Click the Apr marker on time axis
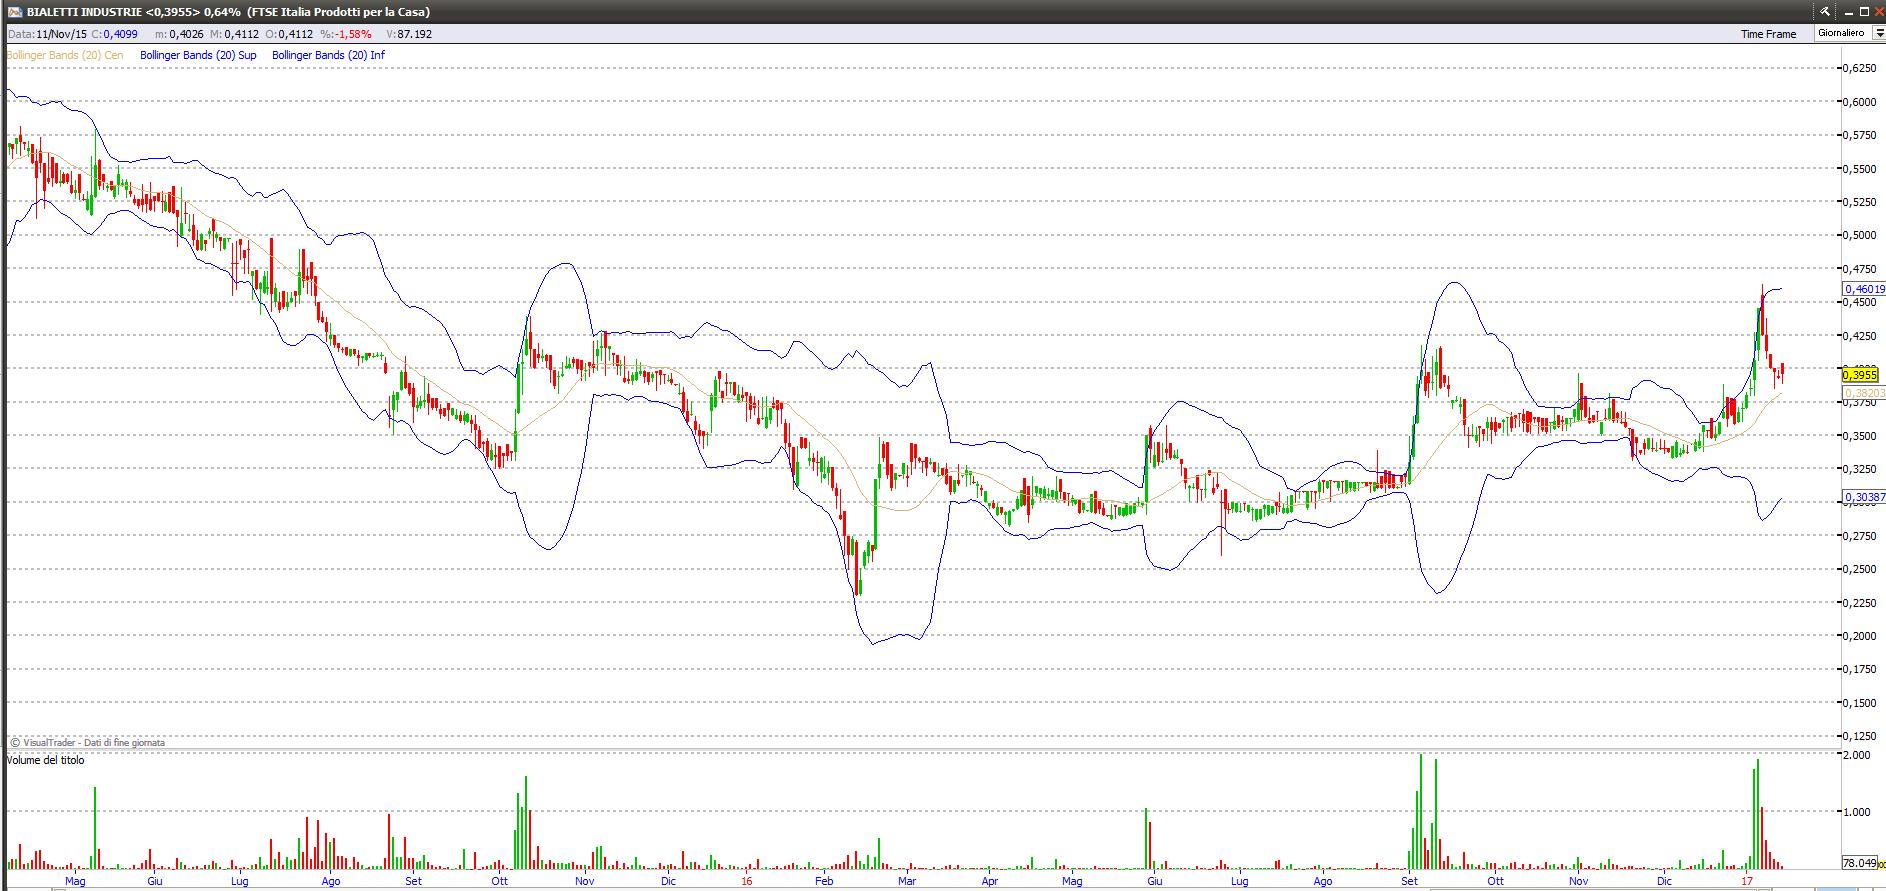Viewport: 1886px width, 891px height. pos(989,881)
